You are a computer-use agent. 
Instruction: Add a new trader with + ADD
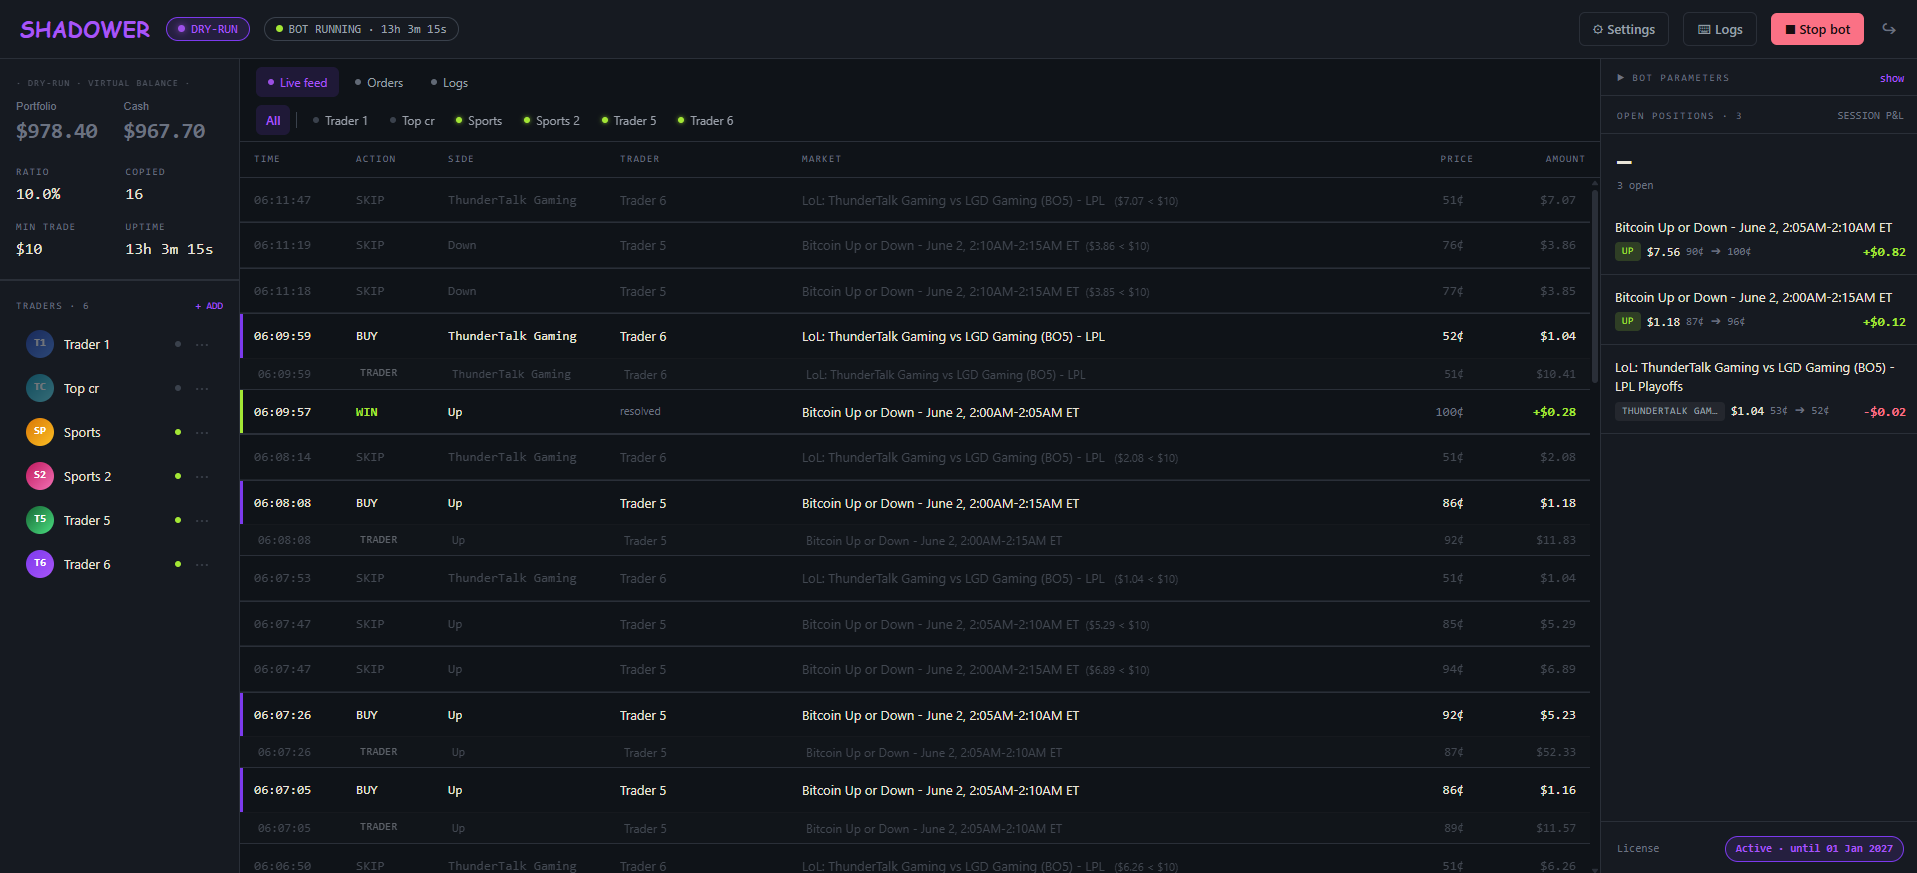click(x=209, y=306)
